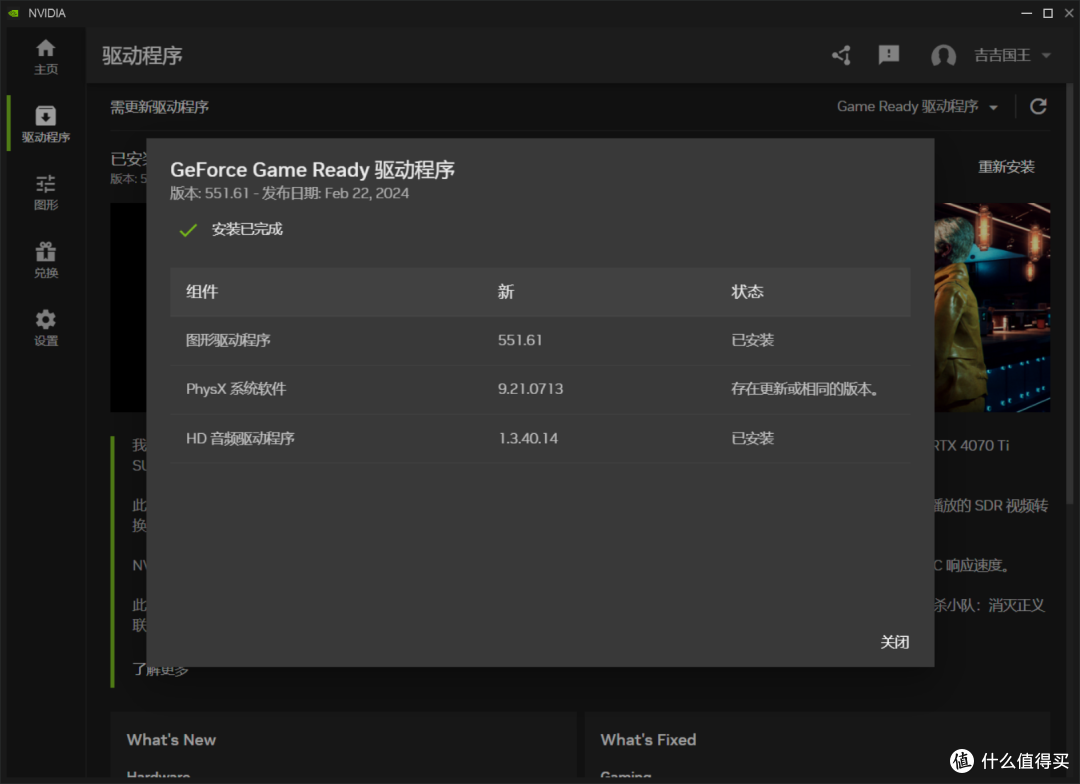
Task: Click the 安装已完成 status message
Action: coord(247,229)
